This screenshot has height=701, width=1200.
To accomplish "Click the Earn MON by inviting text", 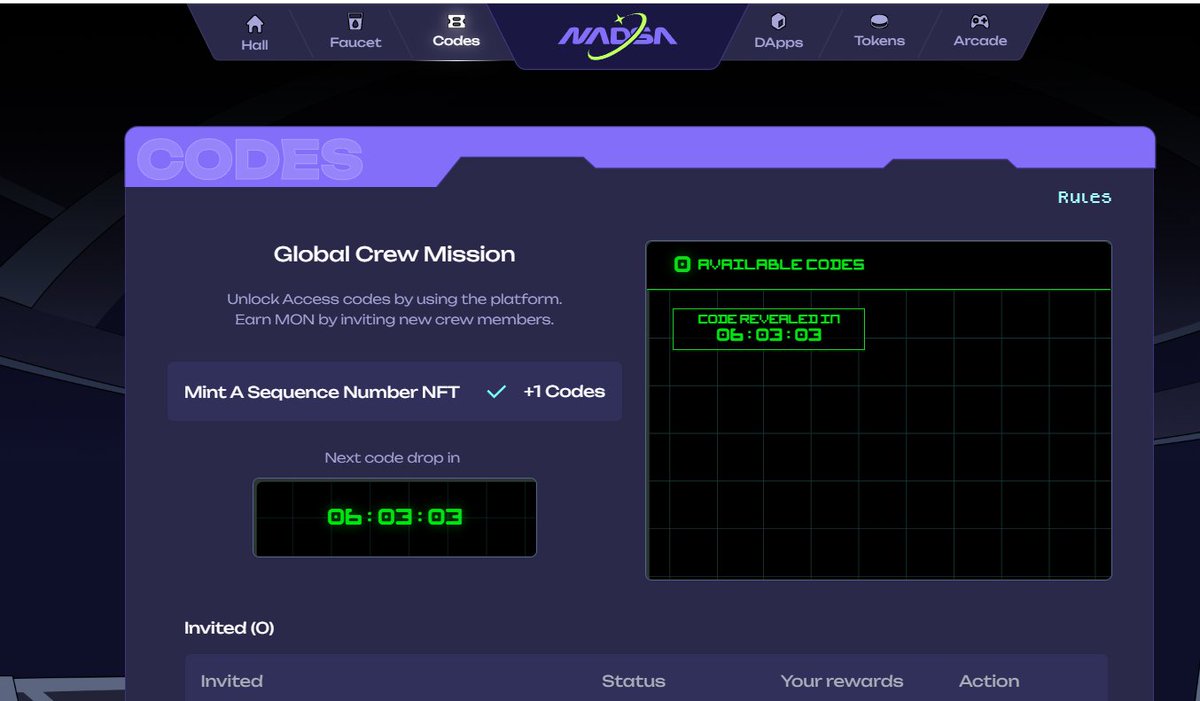I will 394,320.
